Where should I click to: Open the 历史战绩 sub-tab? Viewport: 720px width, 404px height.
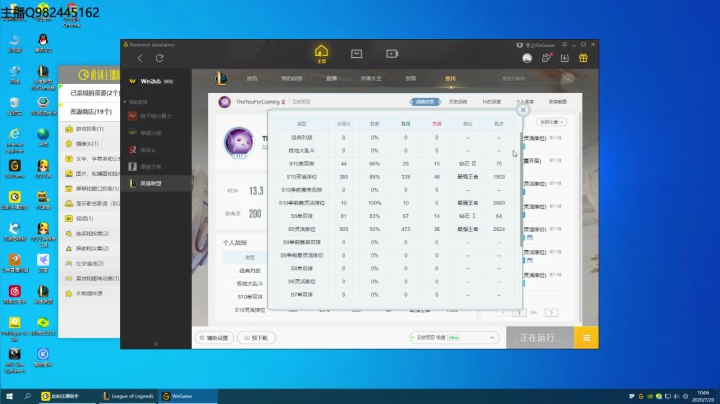458,102
